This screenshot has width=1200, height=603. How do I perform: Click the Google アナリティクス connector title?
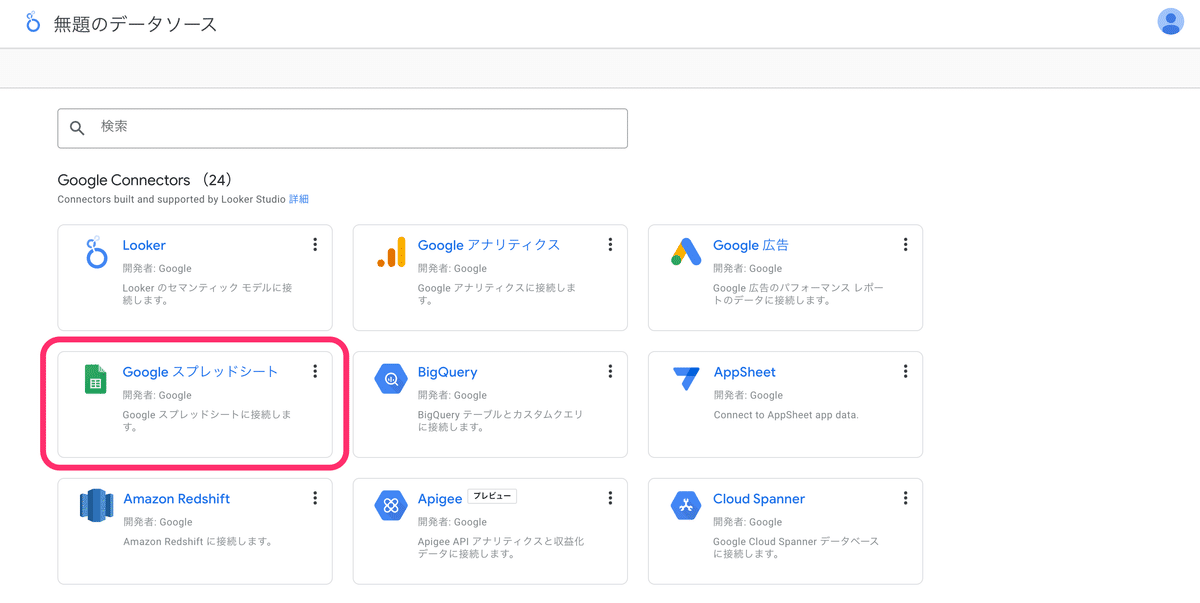(x=489, y=245)
